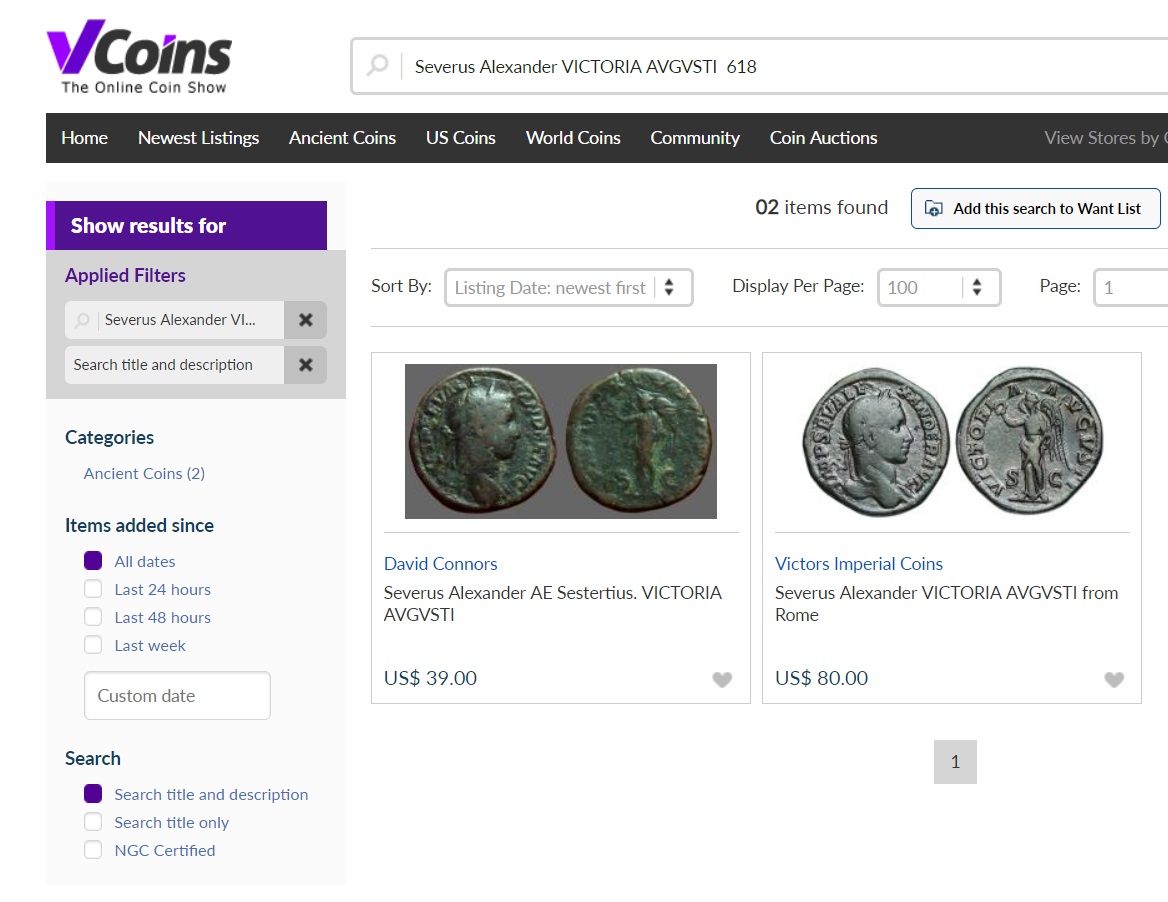Image resolution: width=1168 pixels, height=902 pixels.
Task: Check Last week filter
Action: [x=93, y=644]
